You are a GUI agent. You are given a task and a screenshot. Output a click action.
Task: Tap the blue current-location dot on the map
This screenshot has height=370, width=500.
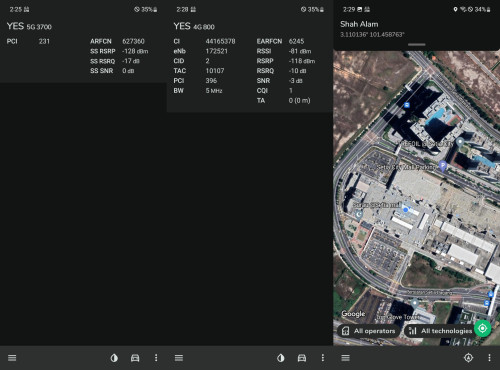(405, 210)
